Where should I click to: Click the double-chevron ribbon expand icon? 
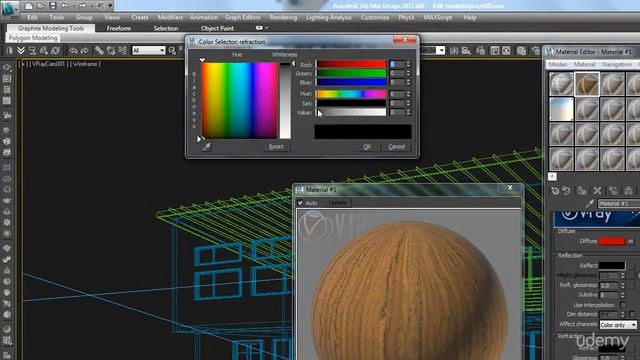(x=20, y=51)
